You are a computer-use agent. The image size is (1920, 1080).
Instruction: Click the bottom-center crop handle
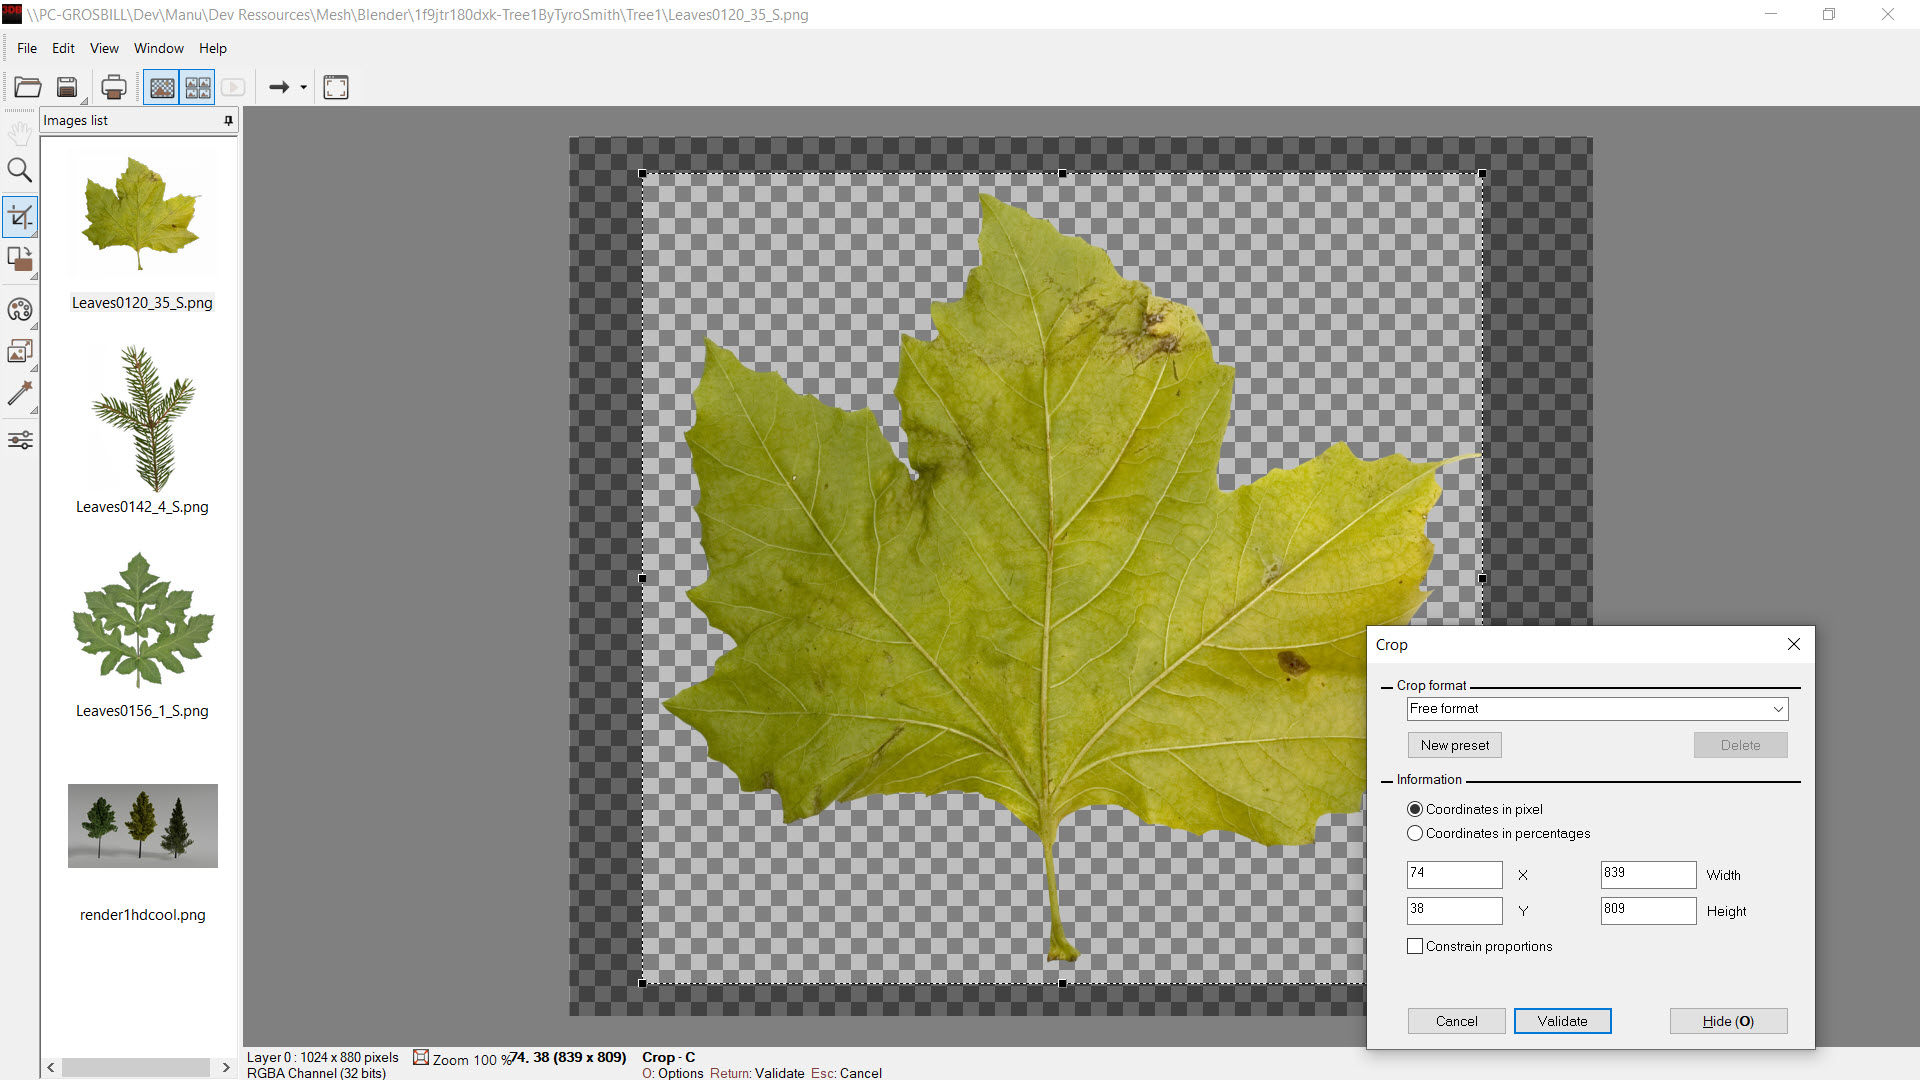pyautogui.click(x=1062, y=983)
